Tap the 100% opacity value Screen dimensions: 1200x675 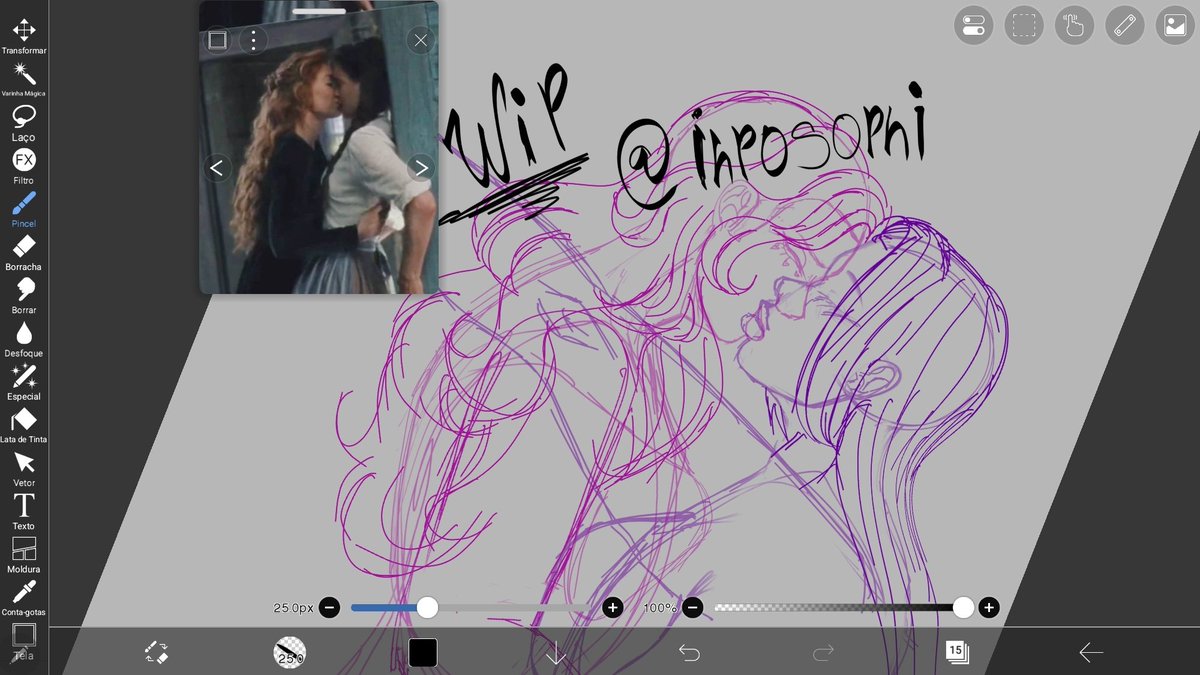click(660, 608)
